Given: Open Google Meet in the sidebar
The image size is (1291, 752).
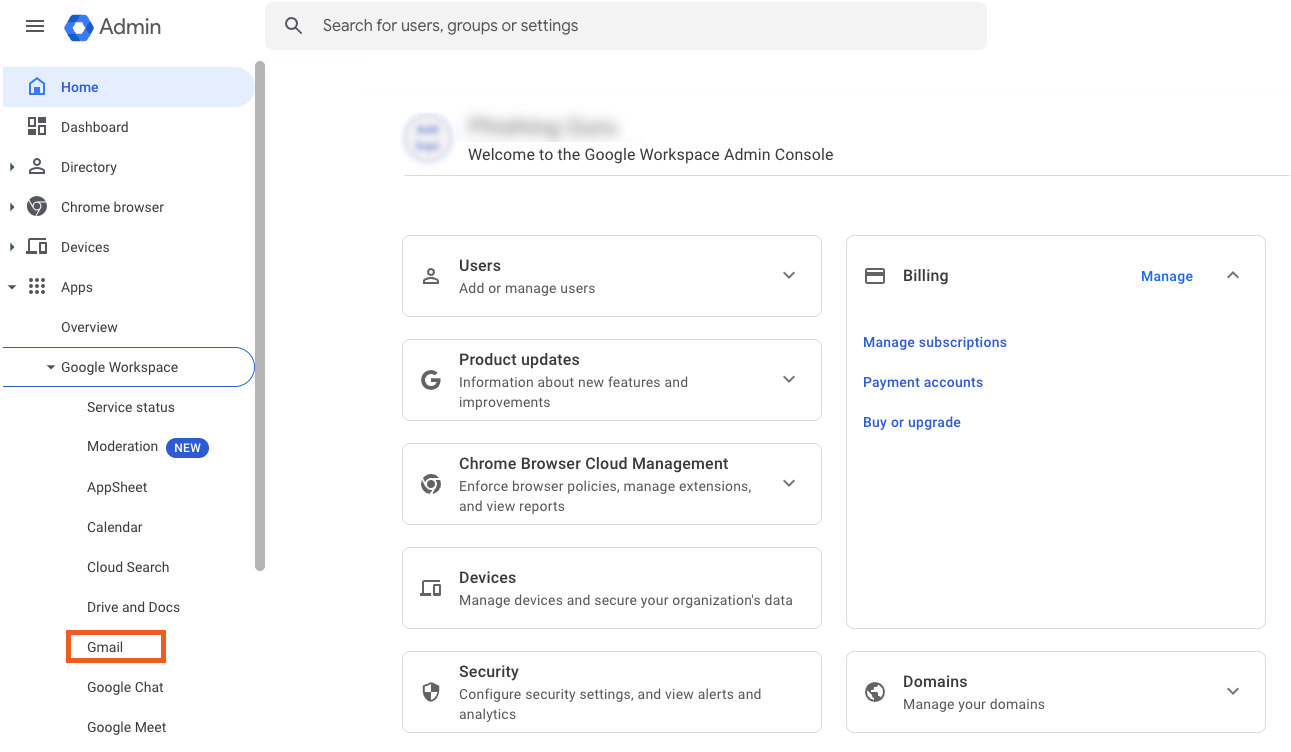Looking at the screenshot, I should point(127,727).
